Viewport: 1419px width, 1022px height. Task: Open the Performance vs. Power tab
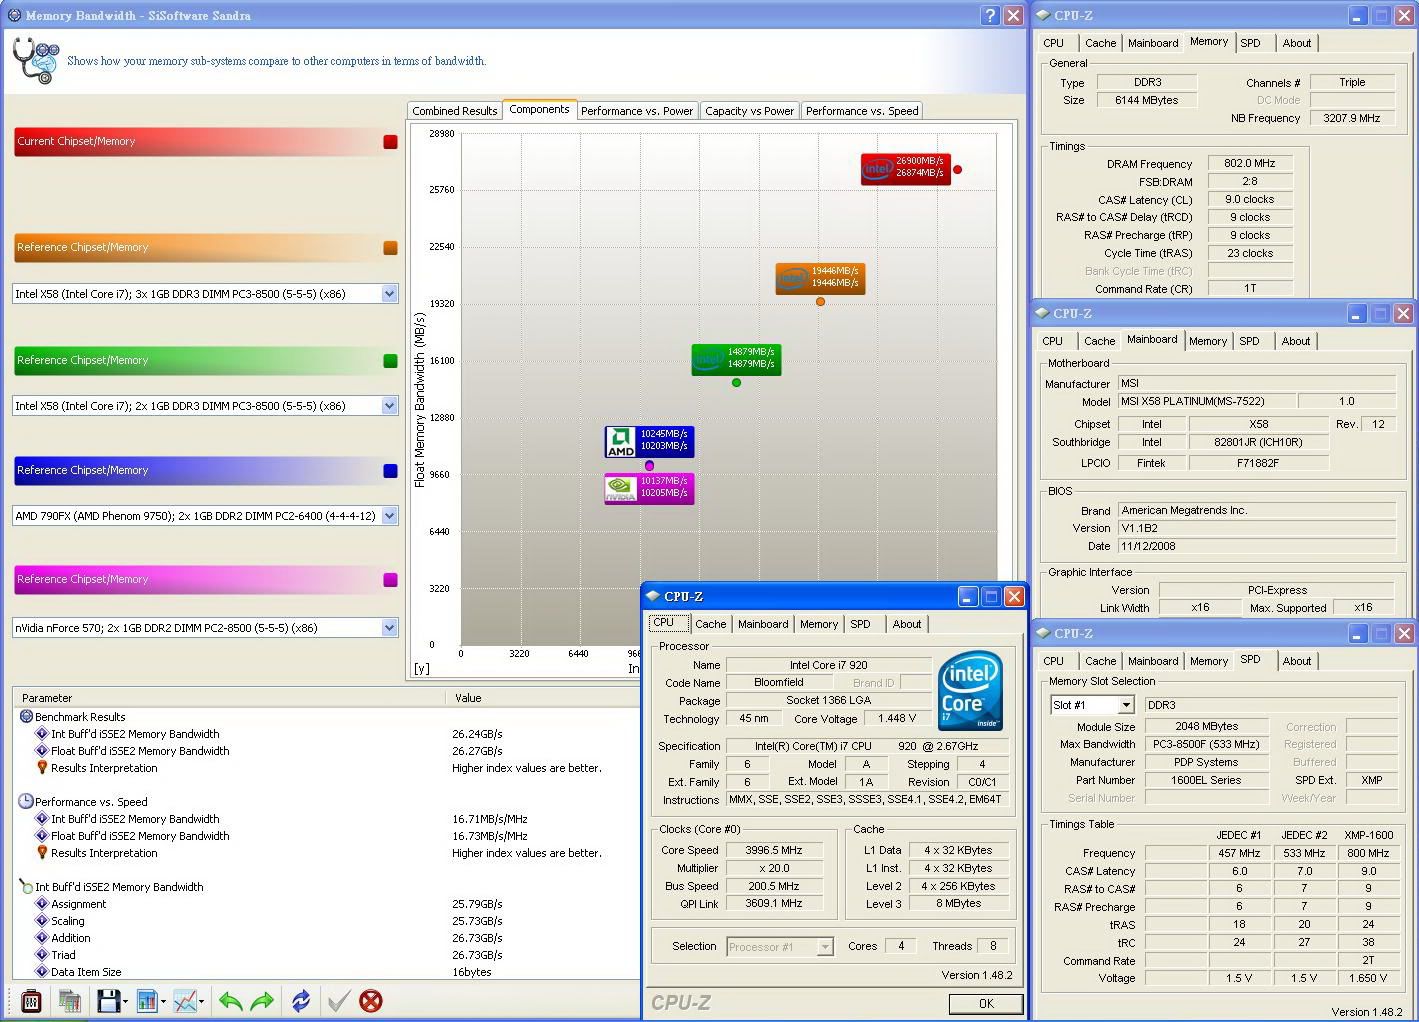[x=637, y=111]
